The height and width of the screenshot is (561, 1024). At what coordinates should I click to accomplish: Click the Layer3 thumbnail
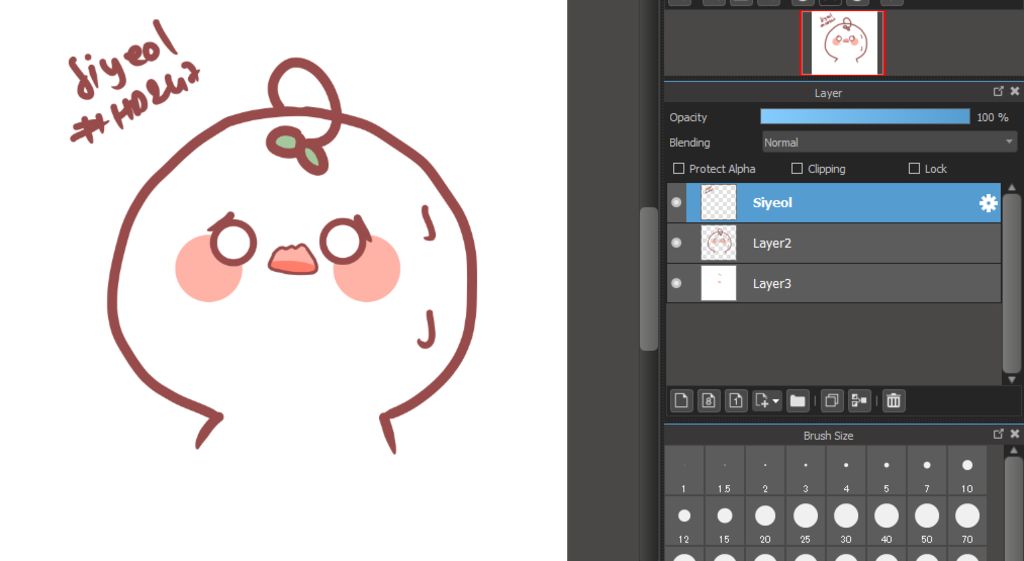(x=718, y=283)
